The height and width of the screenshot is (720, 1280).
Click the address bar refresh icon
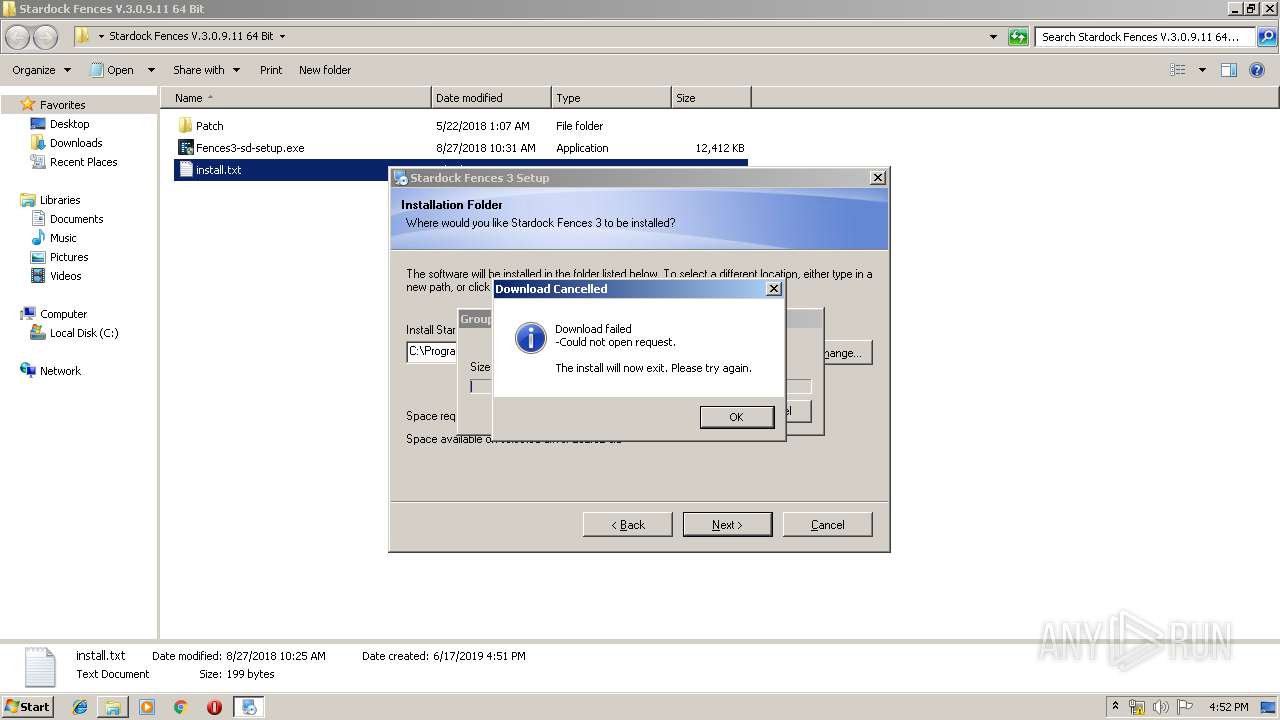1018,37
